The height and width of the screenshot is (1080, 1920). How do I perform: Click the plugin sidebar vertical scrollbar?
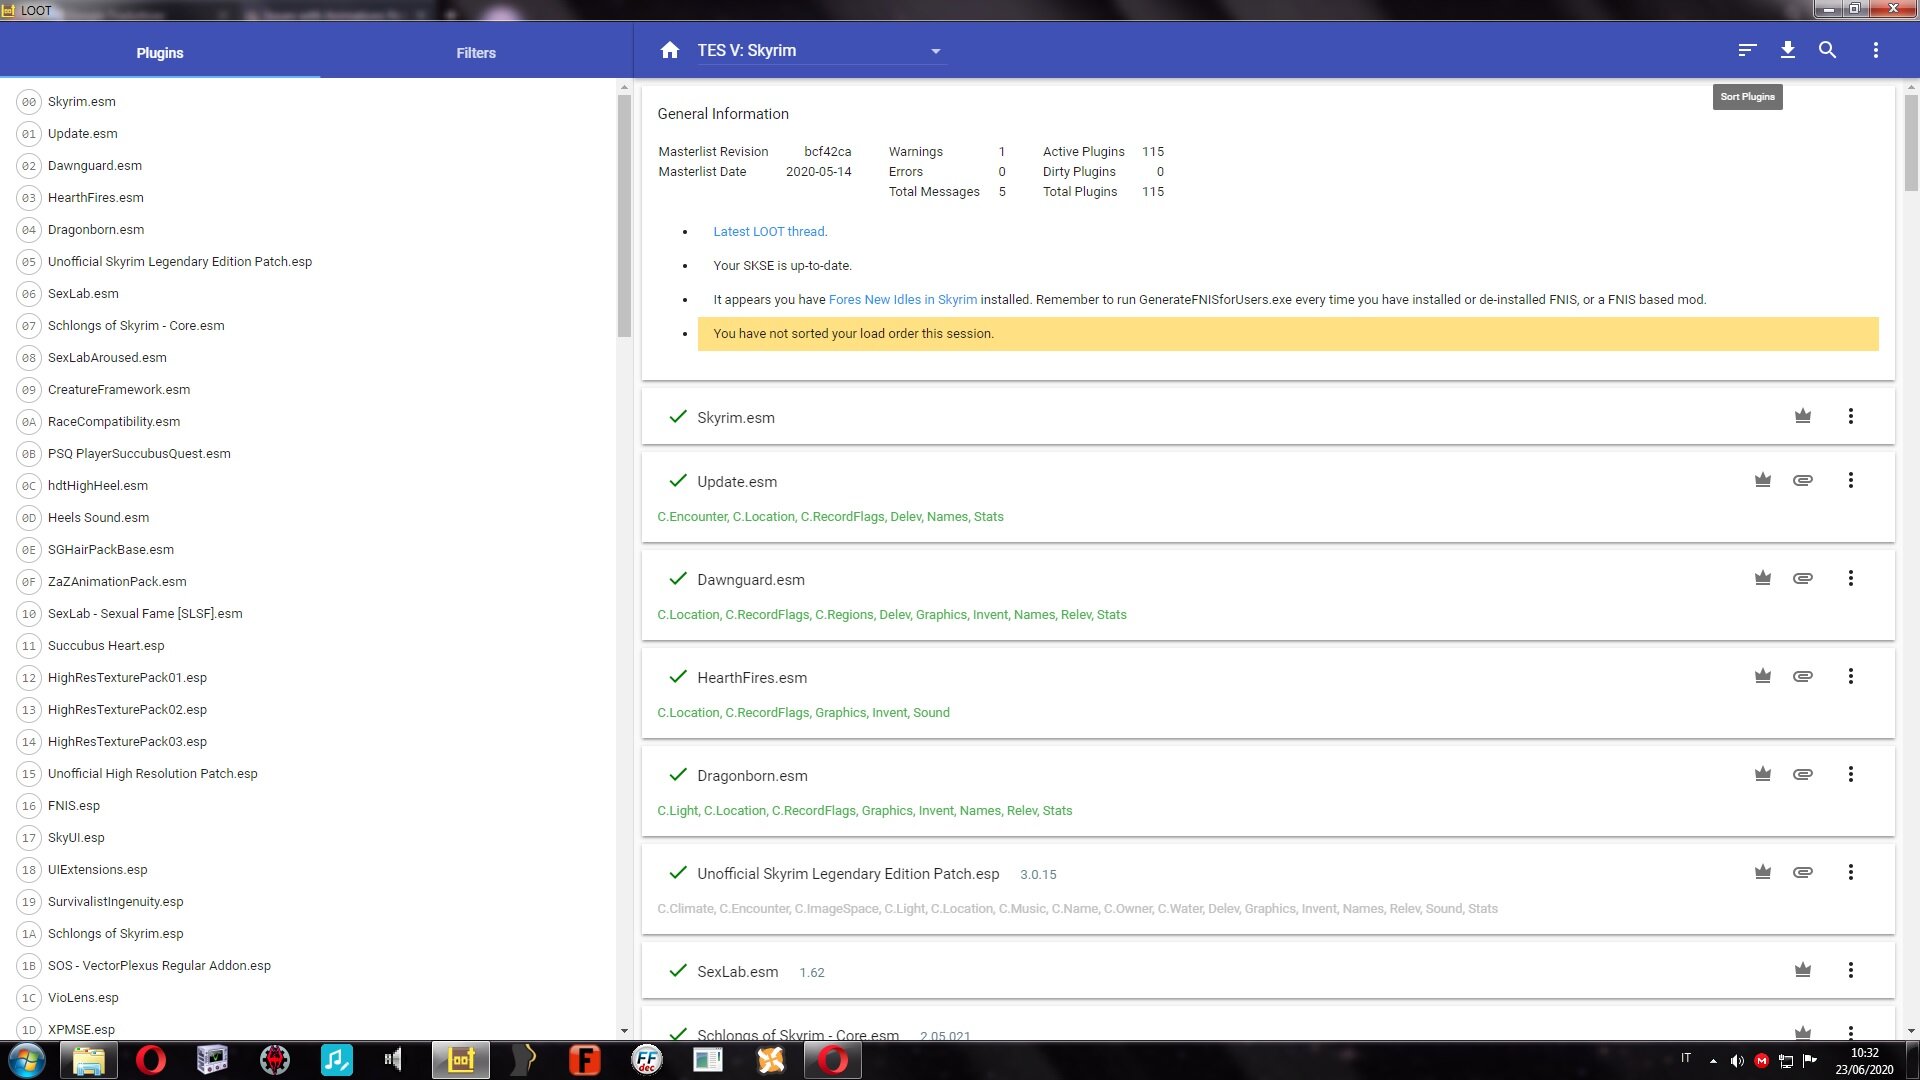coord(624,216)
